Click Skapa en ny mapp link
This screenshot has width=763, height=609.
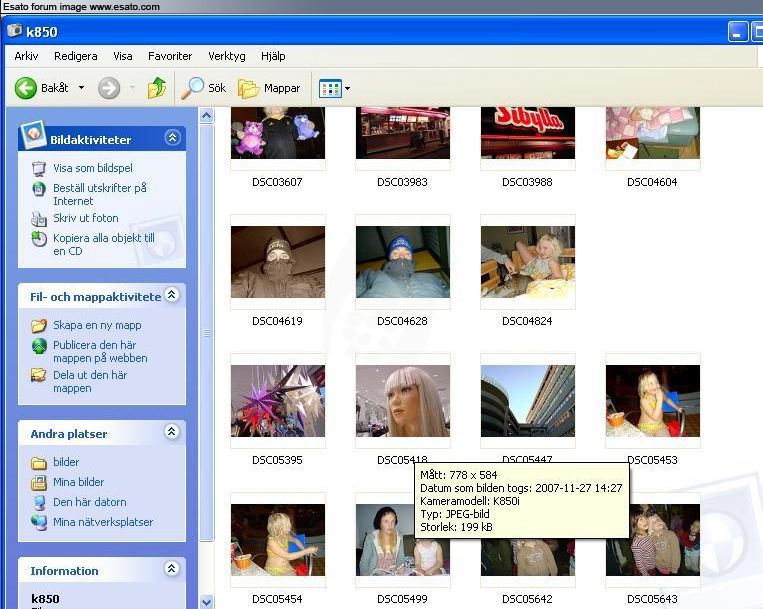97,325
